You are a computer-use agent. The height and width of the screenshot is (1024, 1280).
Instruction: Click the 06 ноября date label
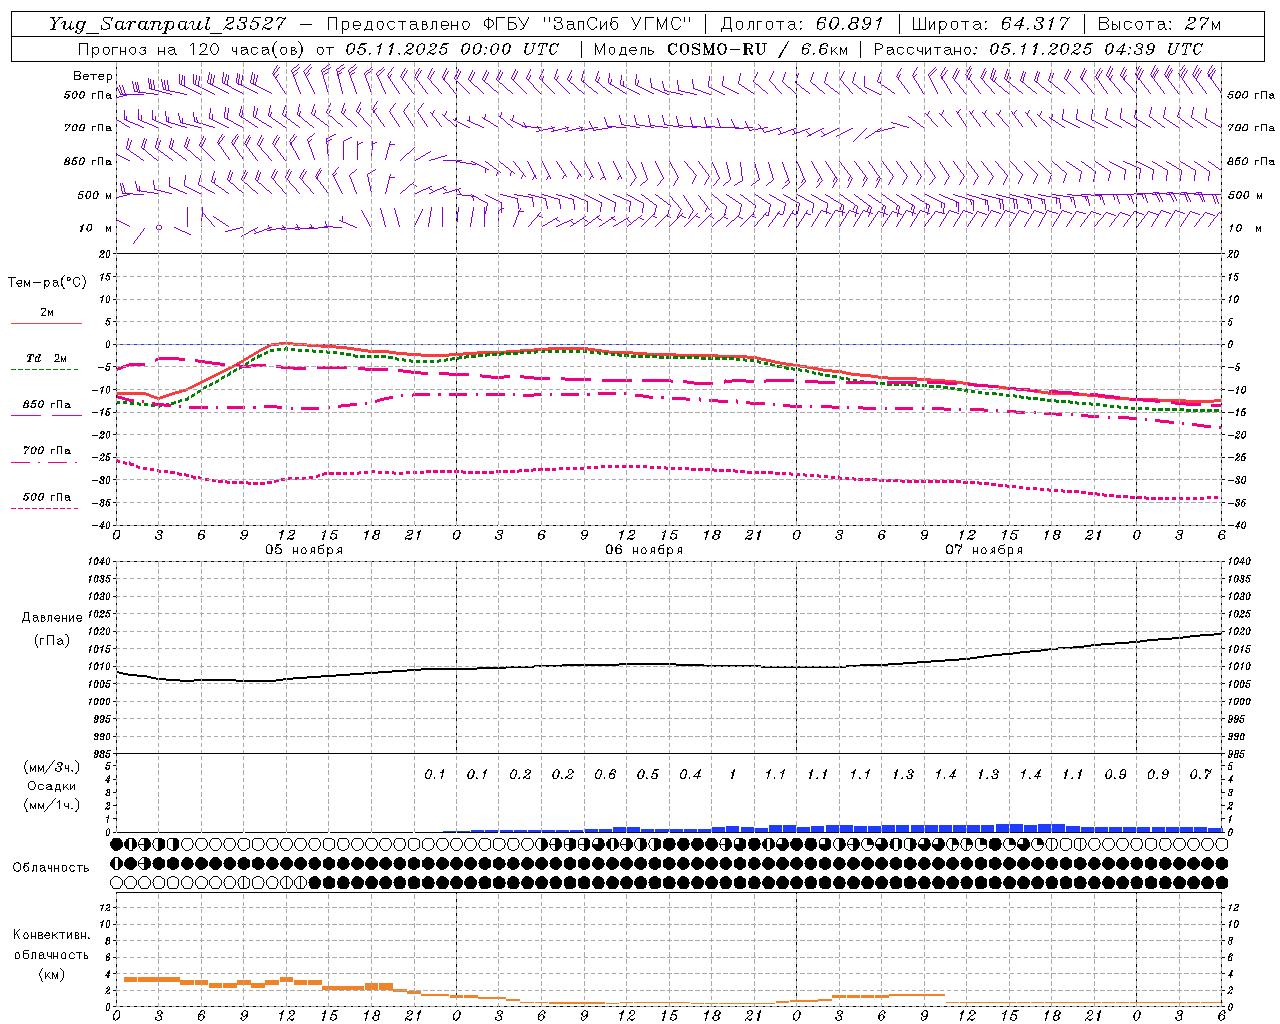(x=644, y=550)
